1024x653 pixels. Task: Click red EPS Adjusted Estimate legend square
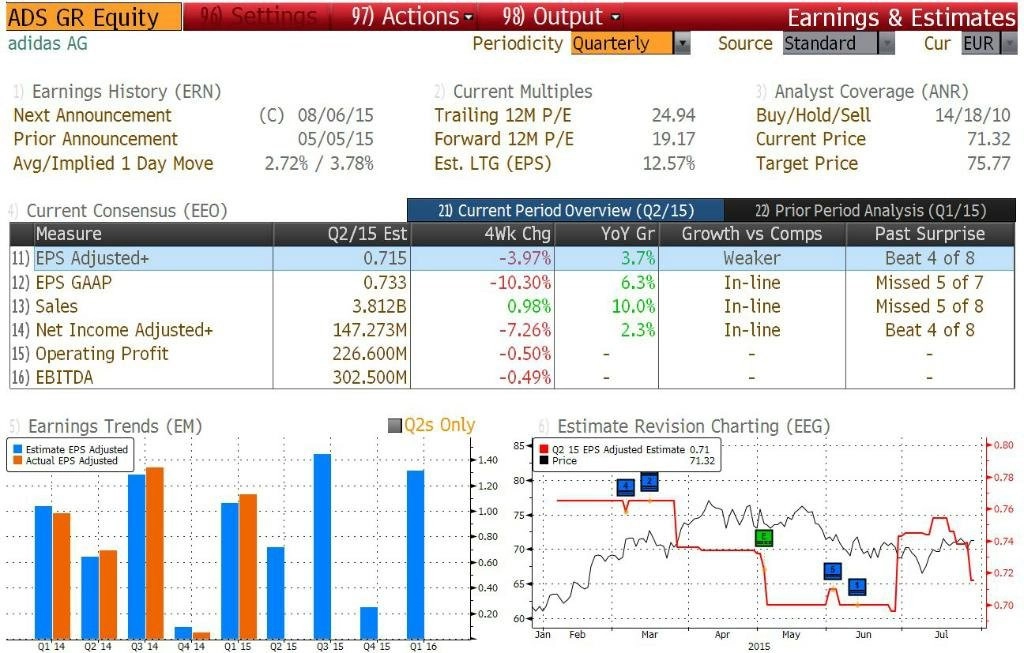point(544,449)
